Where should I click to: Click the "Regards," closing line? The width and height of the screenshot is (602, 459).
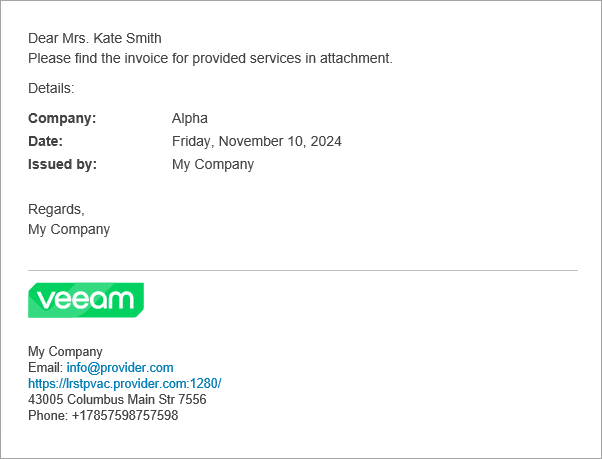tap(56, 209)
